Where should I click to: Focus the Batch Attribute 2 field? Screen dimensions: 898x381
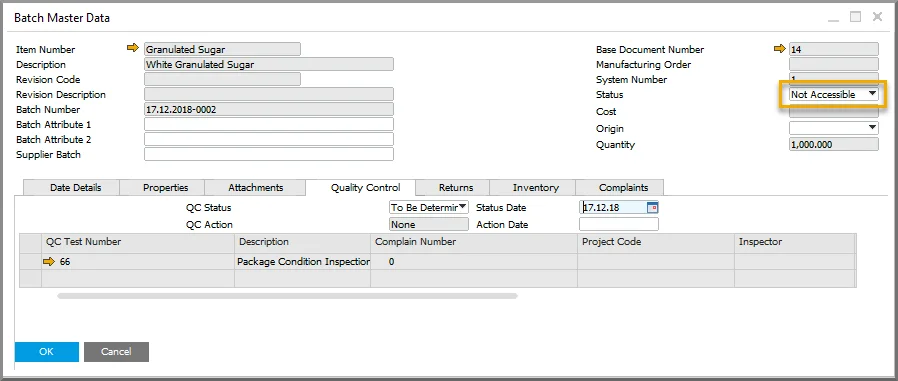(269, 139)
